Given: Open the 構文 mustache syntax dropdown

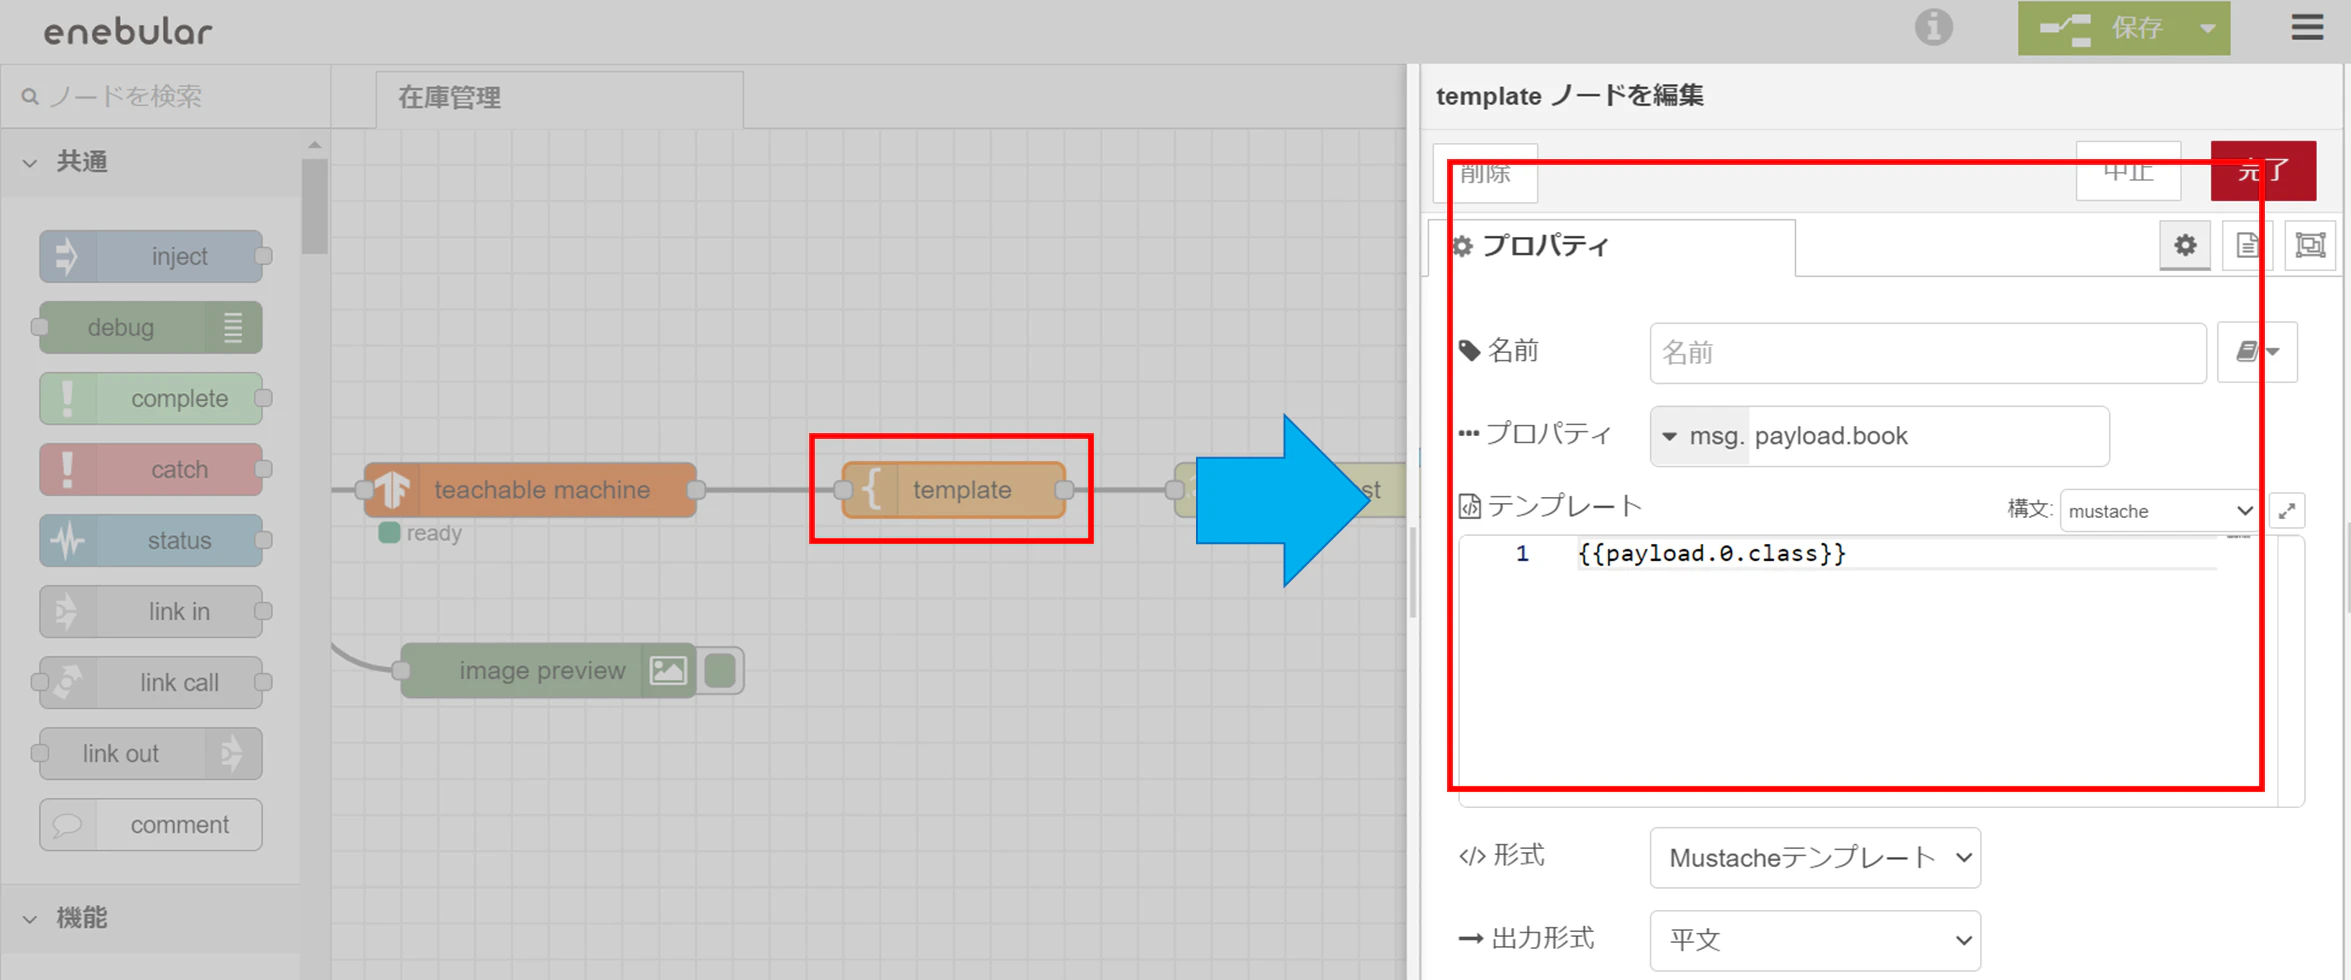Looking at the screenshot, I should pos(2159,511).
